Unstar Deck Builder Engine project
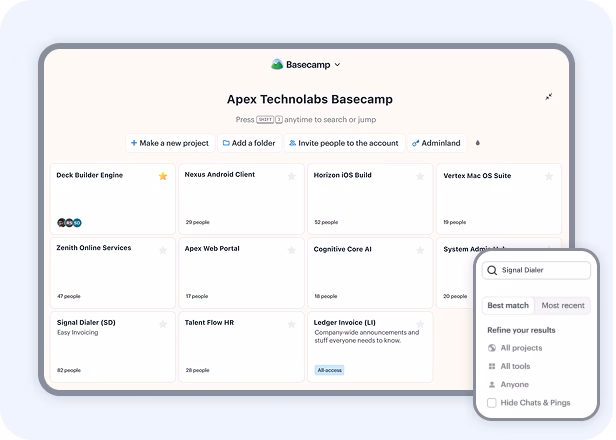616x440 pixels. (163, 176)
